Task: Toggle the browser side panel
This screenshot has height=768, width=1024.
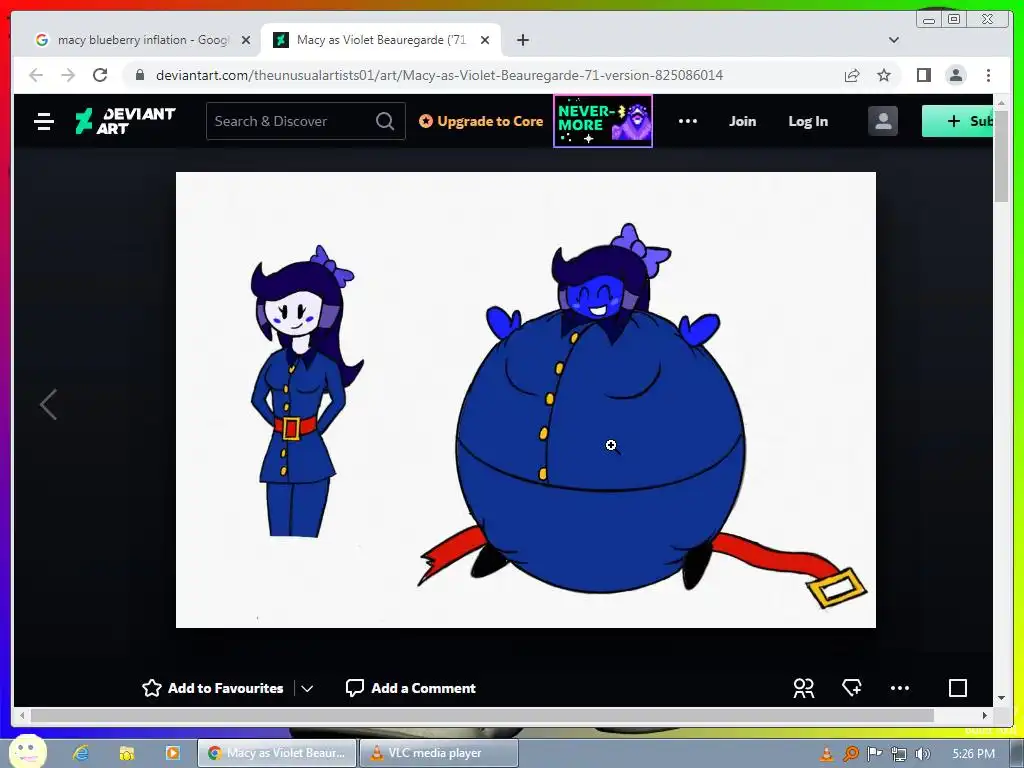Action: [923, 75]
